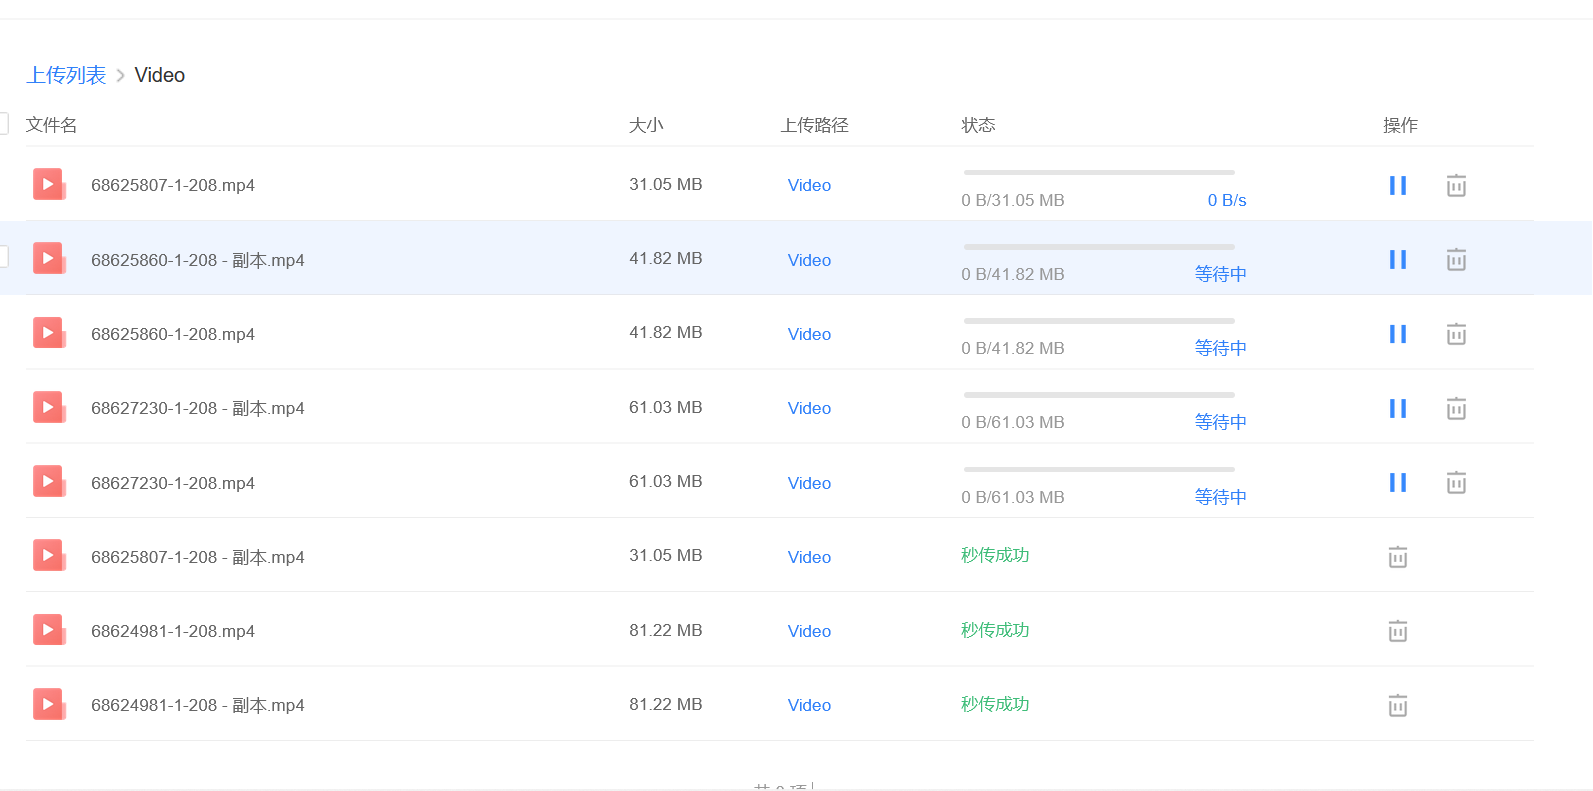Pause upload of 68625860-1-208.mp4
Image resolution: width=1593 pixels, height=791 pixels.
point(1397,334)
